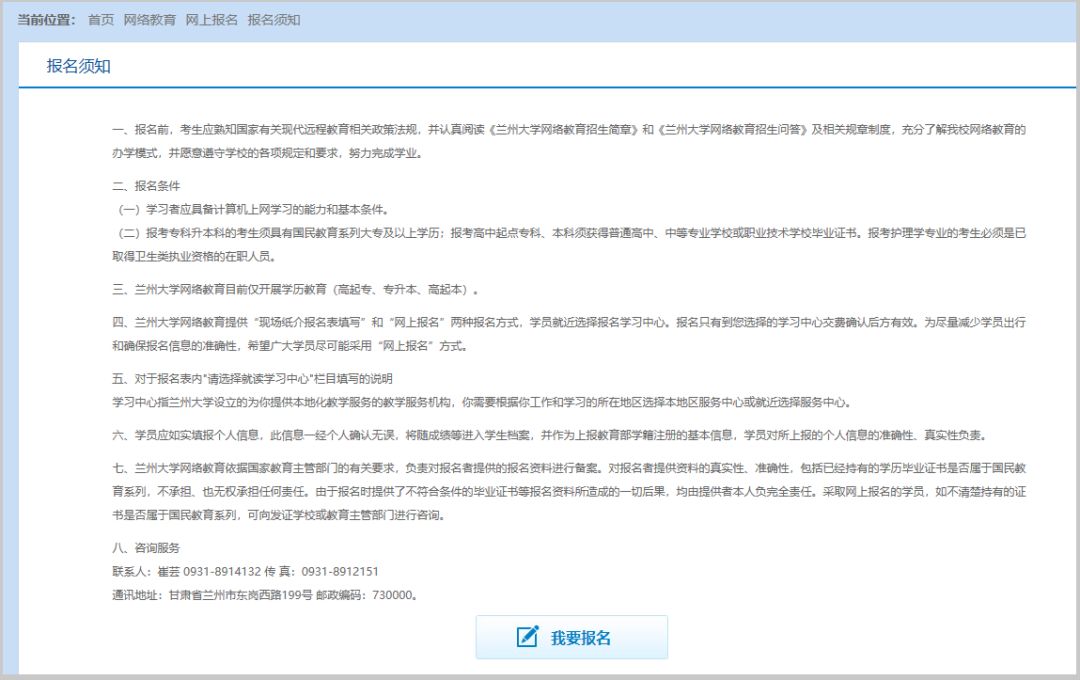
Task: Navigate to 网上报名 breadcrumb link
Action: (211, 20)
